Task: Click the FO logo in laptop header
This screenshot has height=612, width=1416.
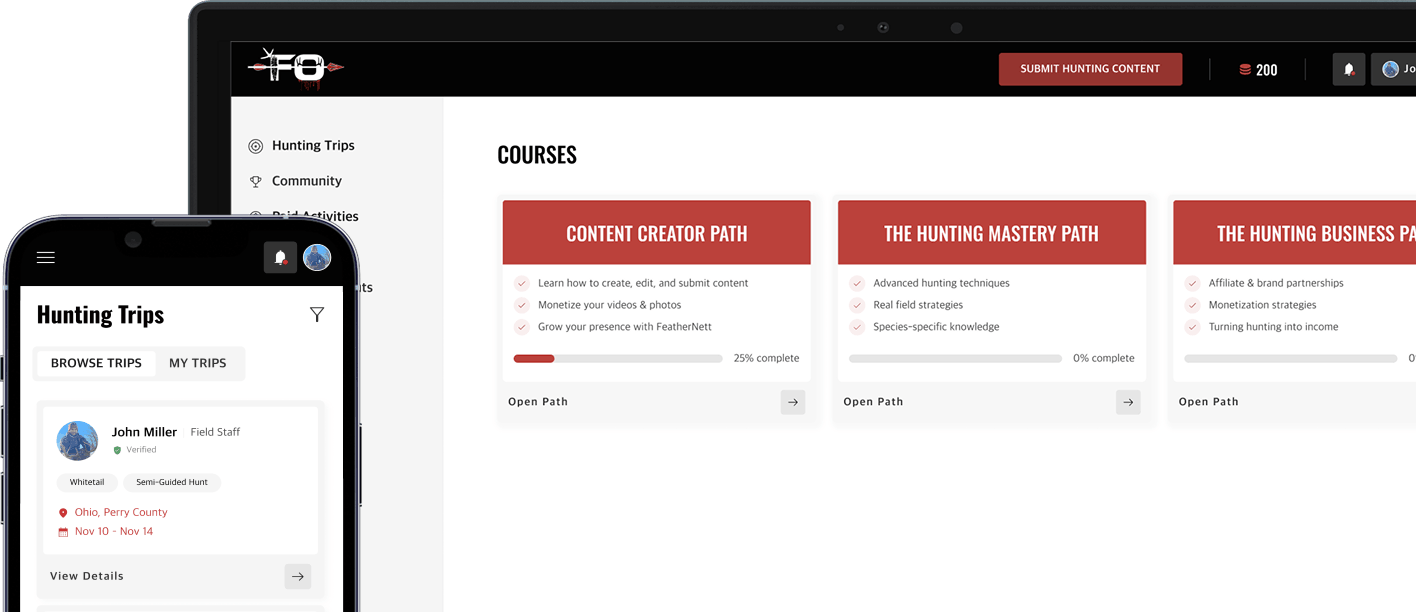Action: click(x=296, y=69)
